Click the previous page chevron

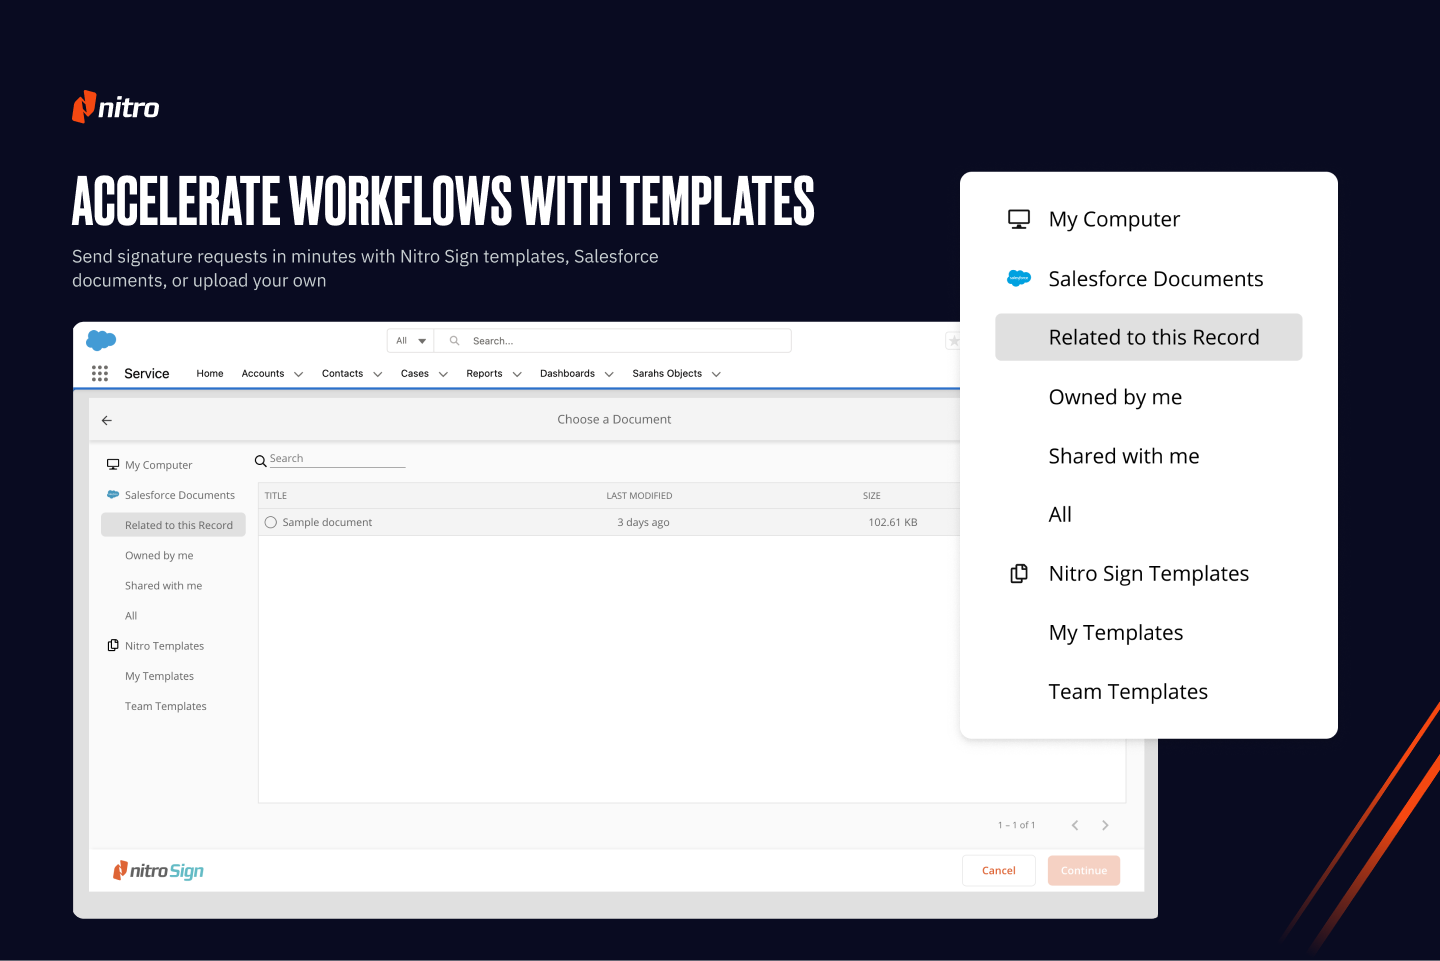click(x=1075, y=826)
